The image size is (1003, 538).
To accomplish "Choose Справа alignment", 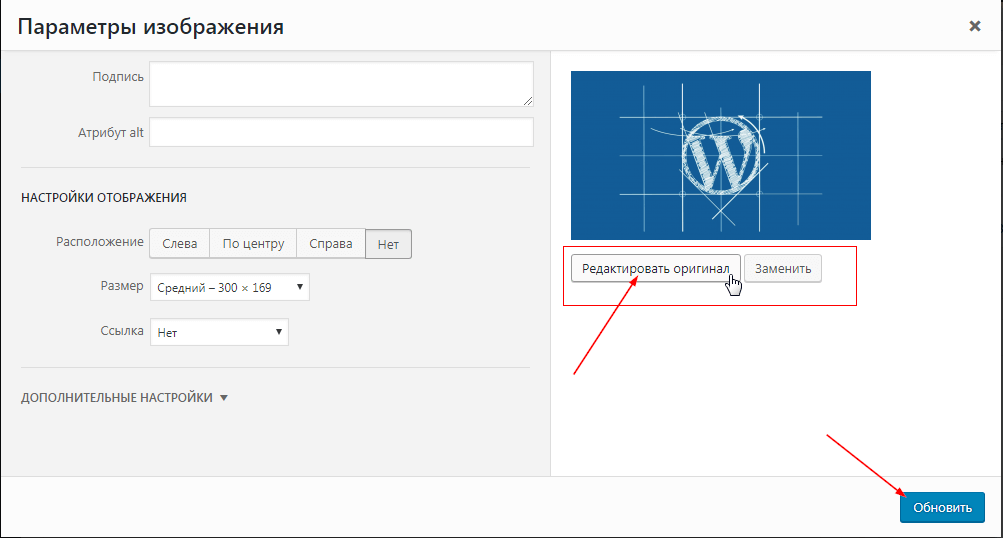I will (331, 244).
